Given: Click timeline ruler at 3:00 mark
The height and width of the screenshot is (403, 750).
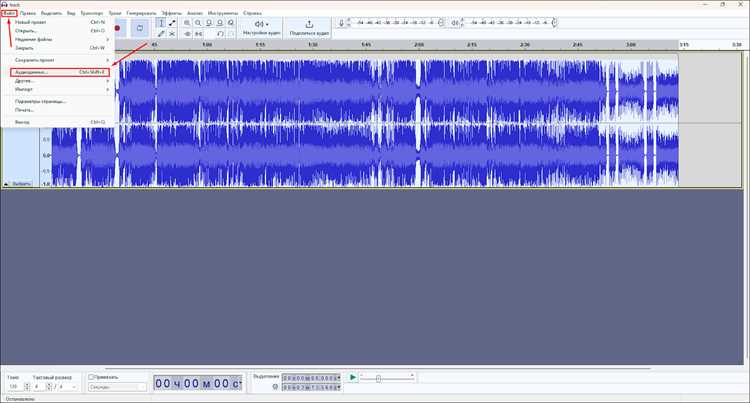Looking at the screenshot, I should 631,44.
